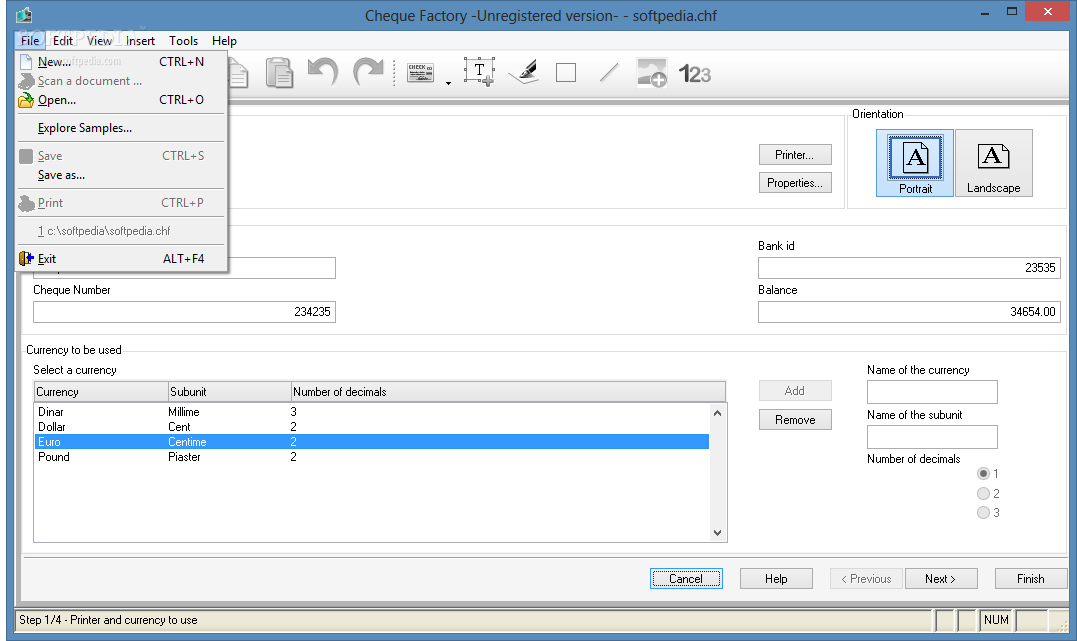Click the Finish button
1077x641 pixels.
point(1030,578)
